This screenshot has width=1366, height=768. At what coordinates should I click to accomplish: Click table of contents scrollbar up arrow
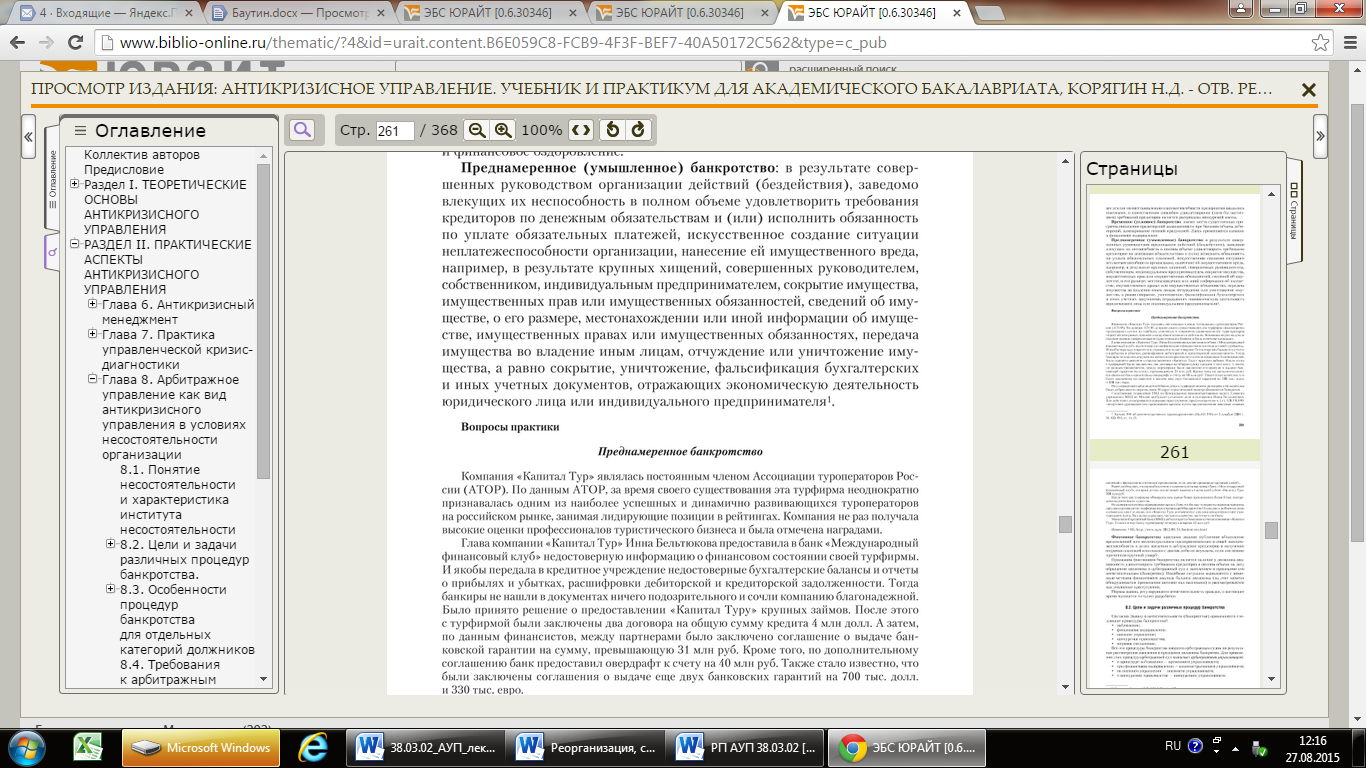[x=264, y=154]
